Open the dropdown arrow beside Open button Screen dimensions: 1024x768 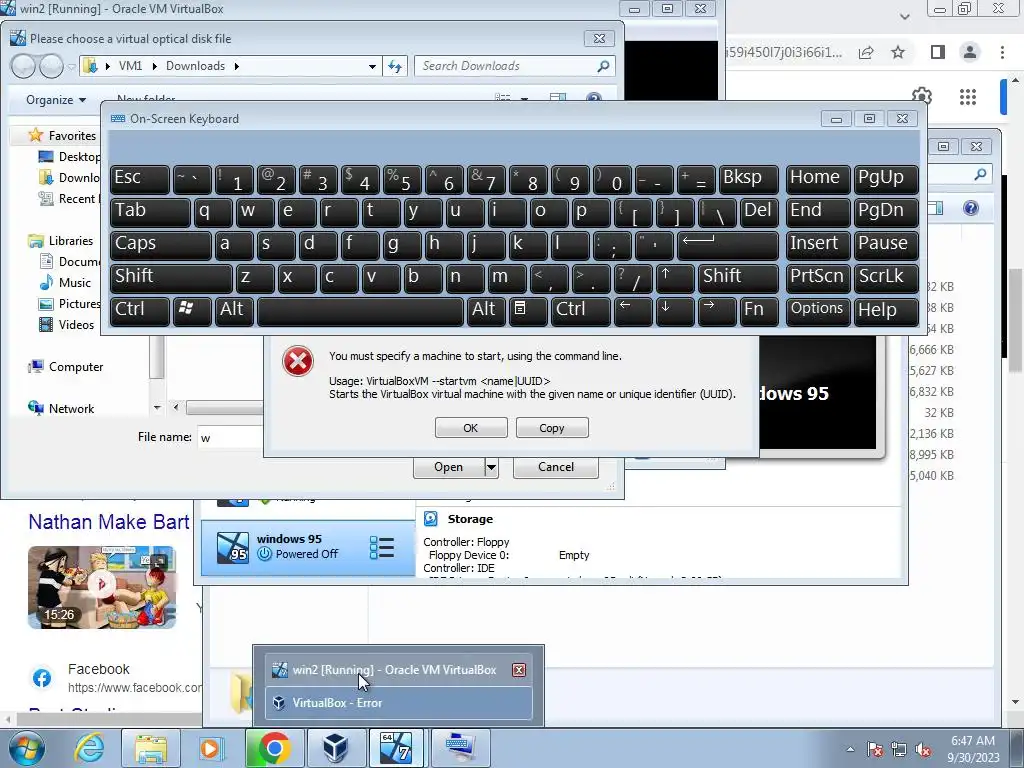491,467
